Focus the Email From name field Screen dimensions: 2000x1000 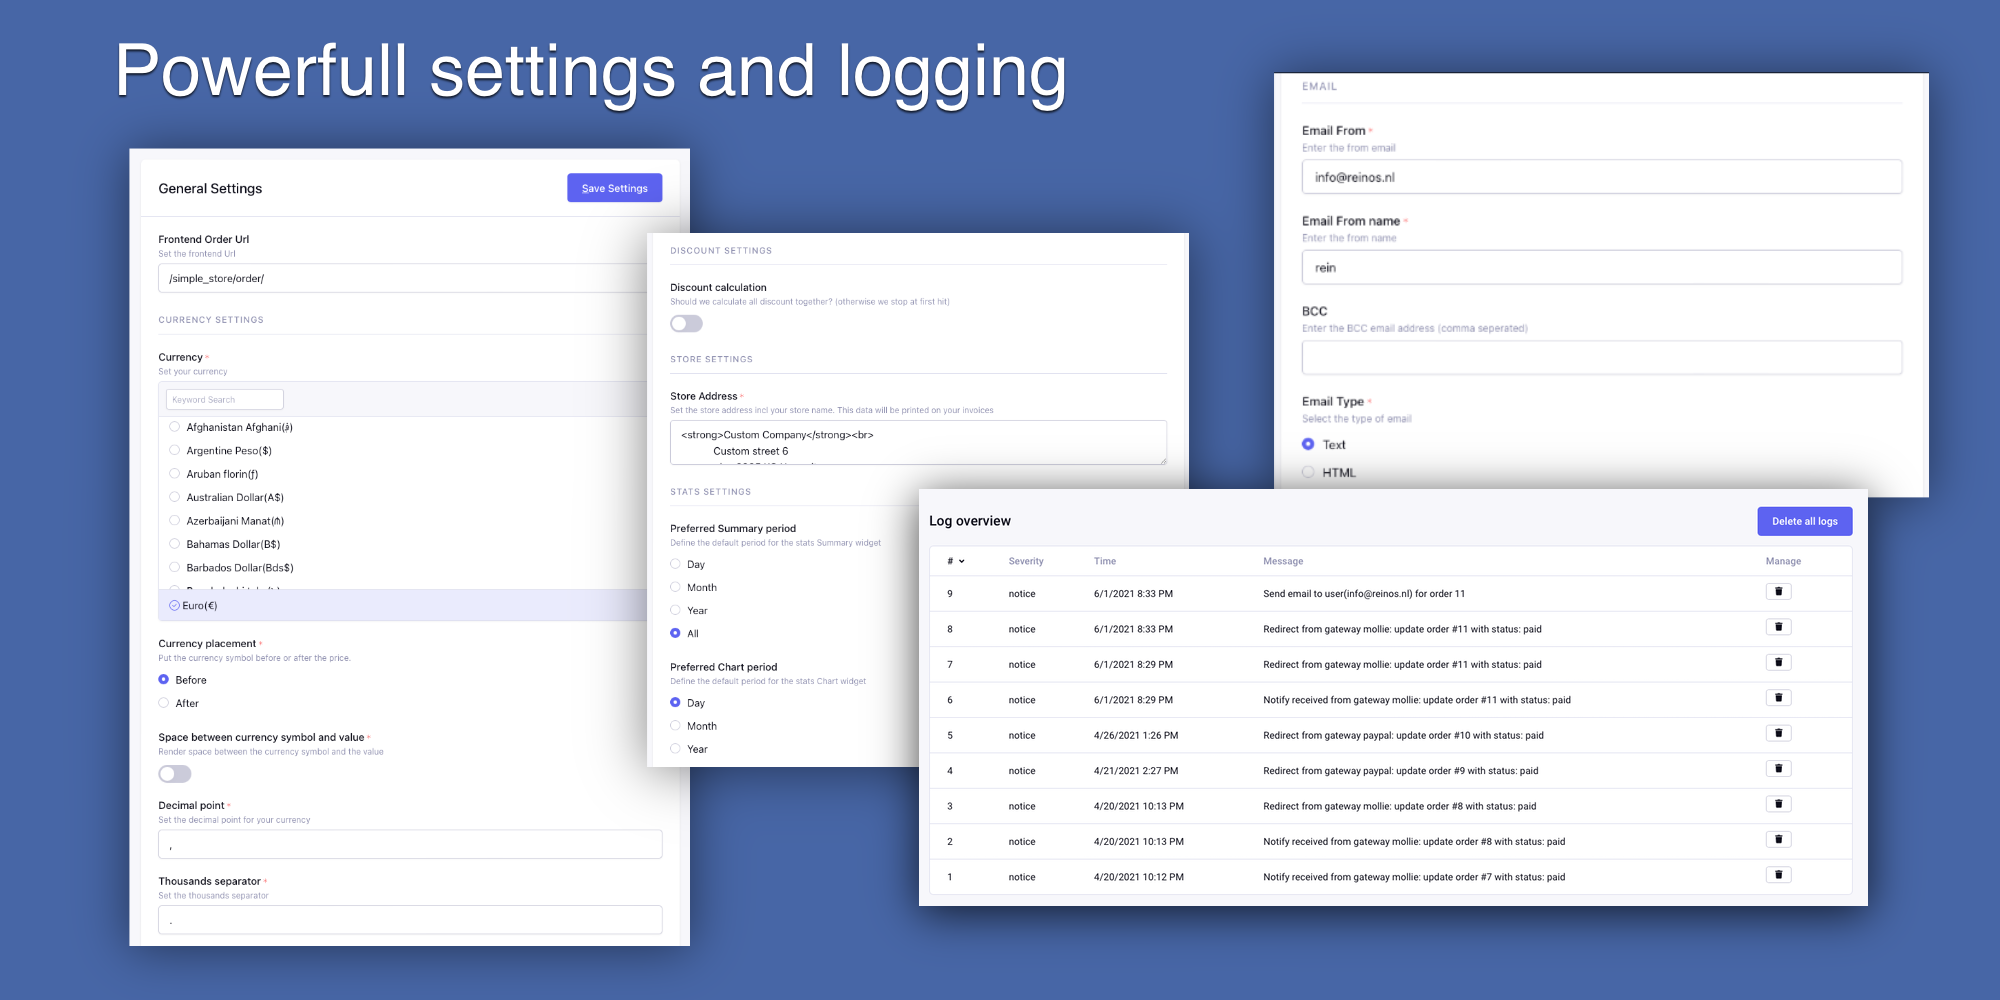(x=1602, y=267)
